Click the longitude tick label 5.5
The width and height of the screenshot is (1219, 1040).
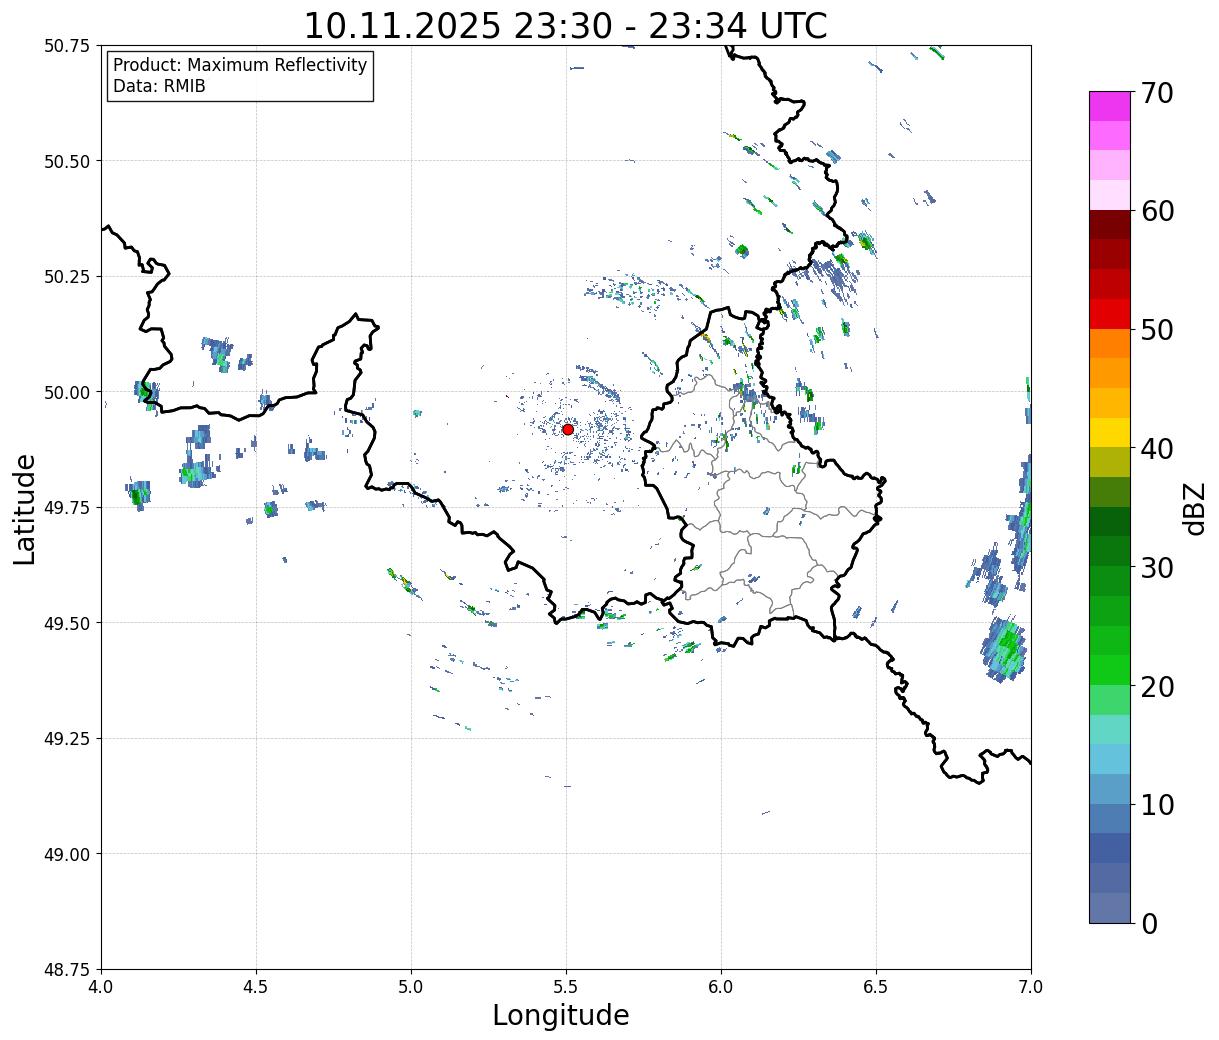[566, 987]
